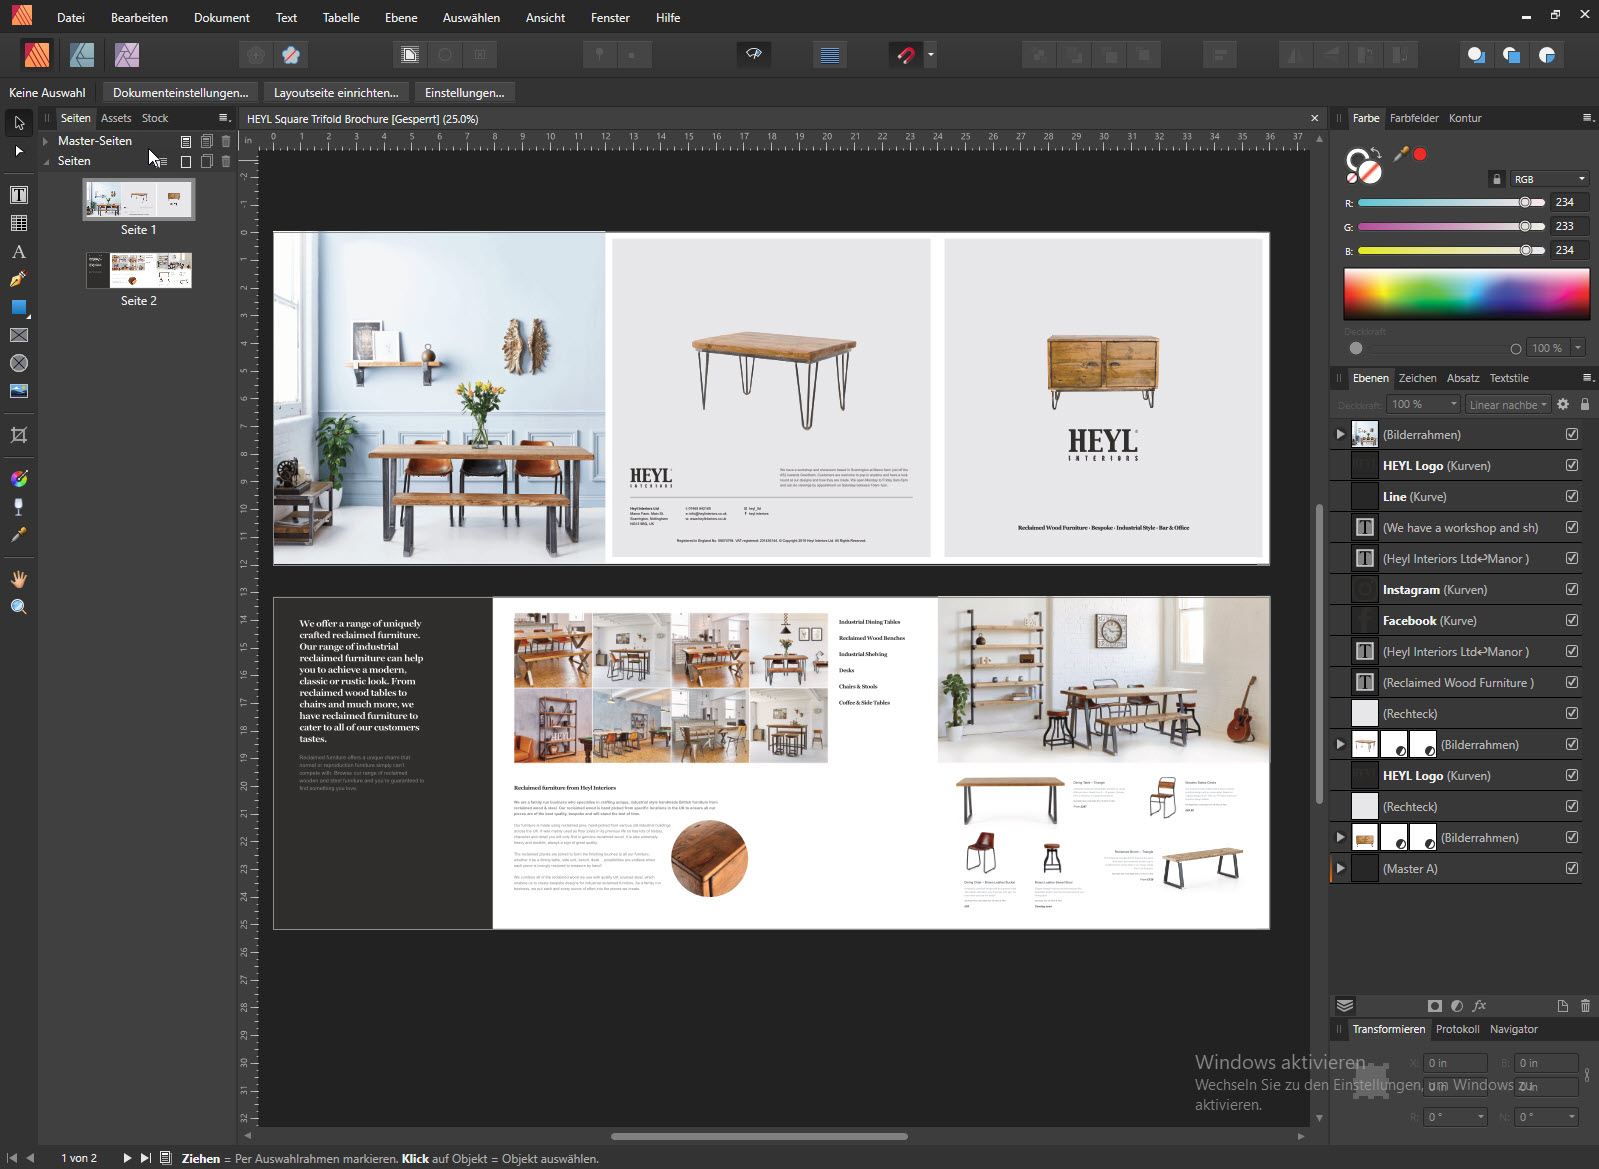Click the color picker eyedropper in Farbe panel

pyautogui.click(x=1401, y=154)
